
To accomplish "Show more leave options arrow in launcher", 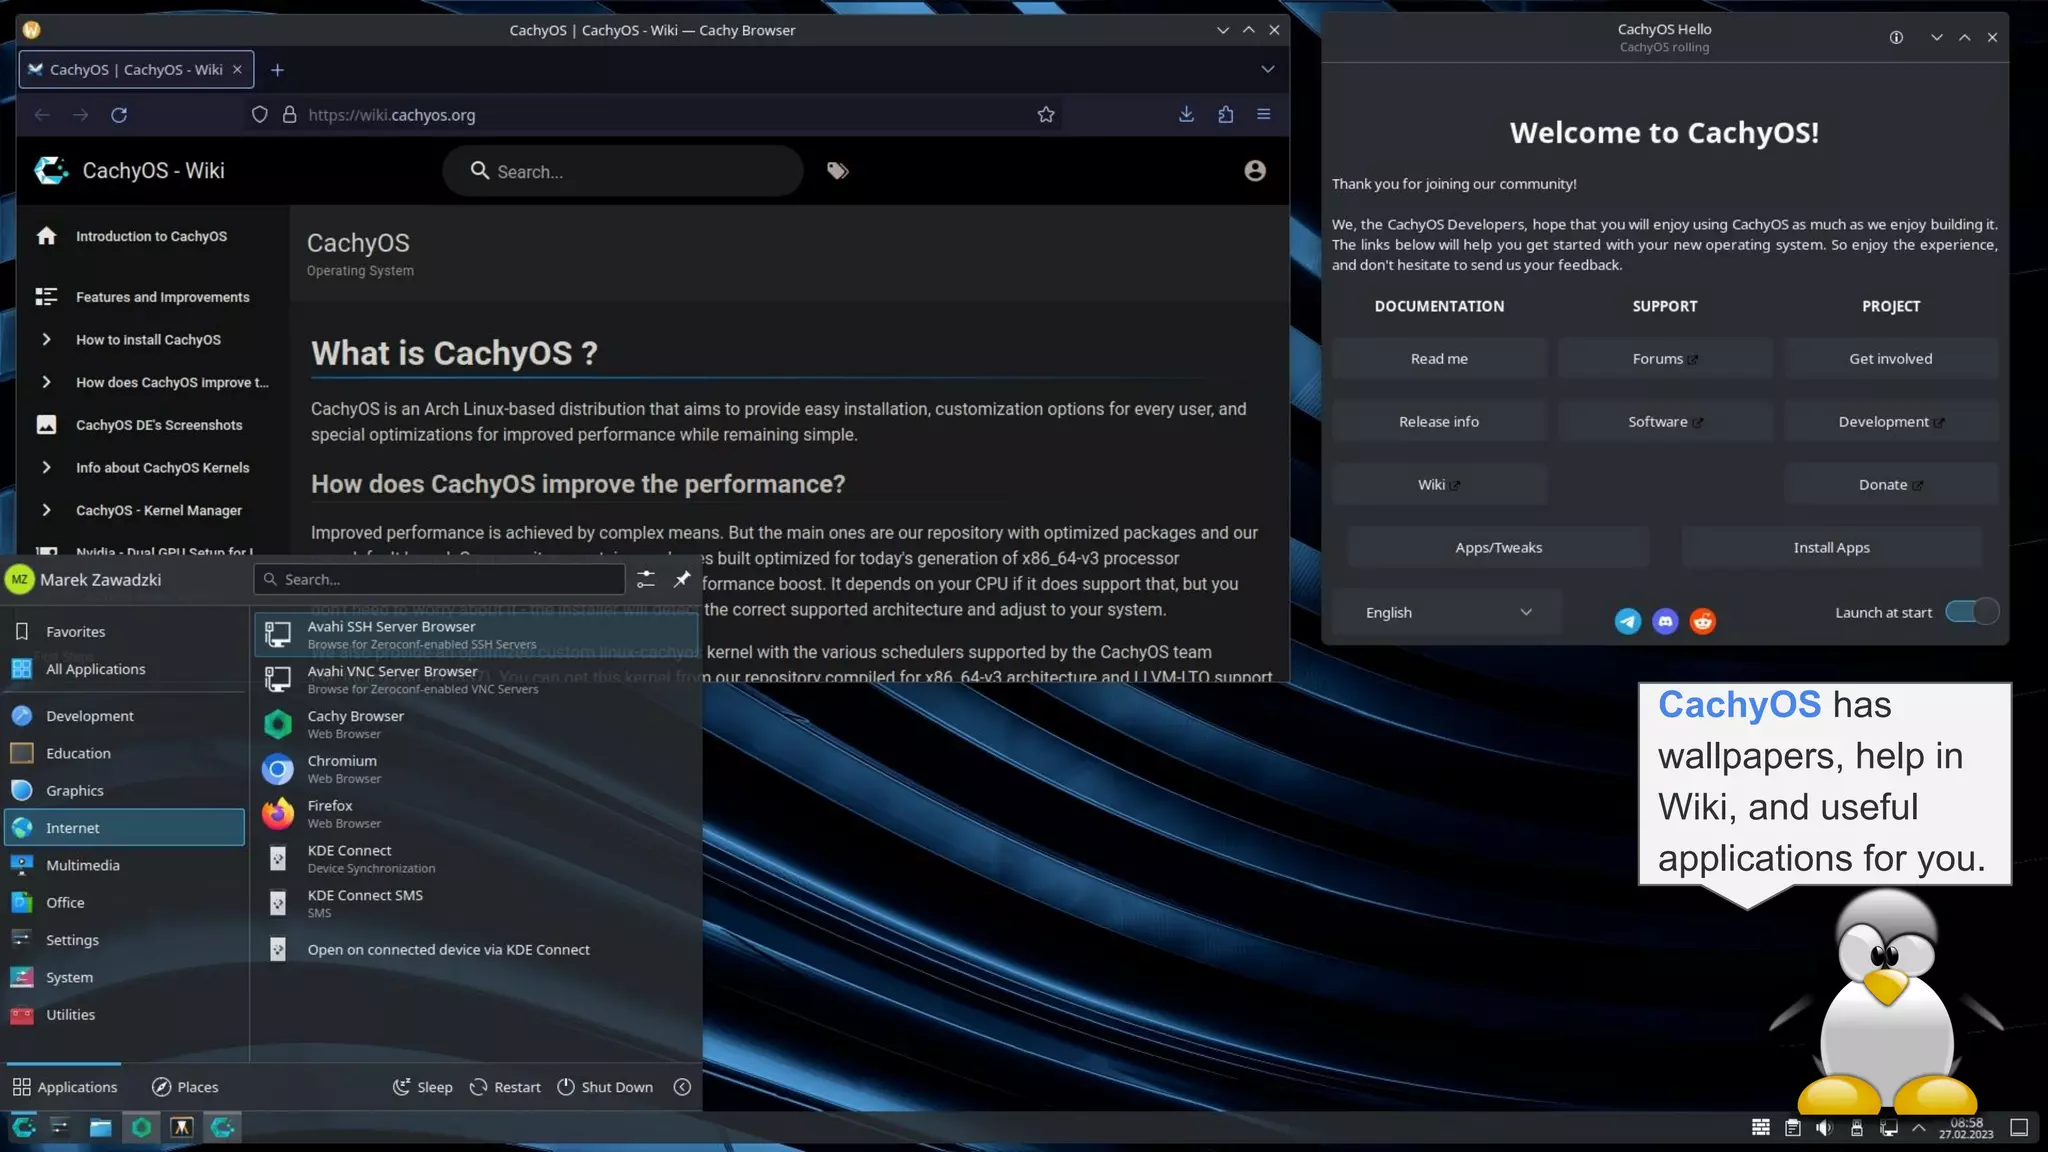I will (x=682, y=1087).
